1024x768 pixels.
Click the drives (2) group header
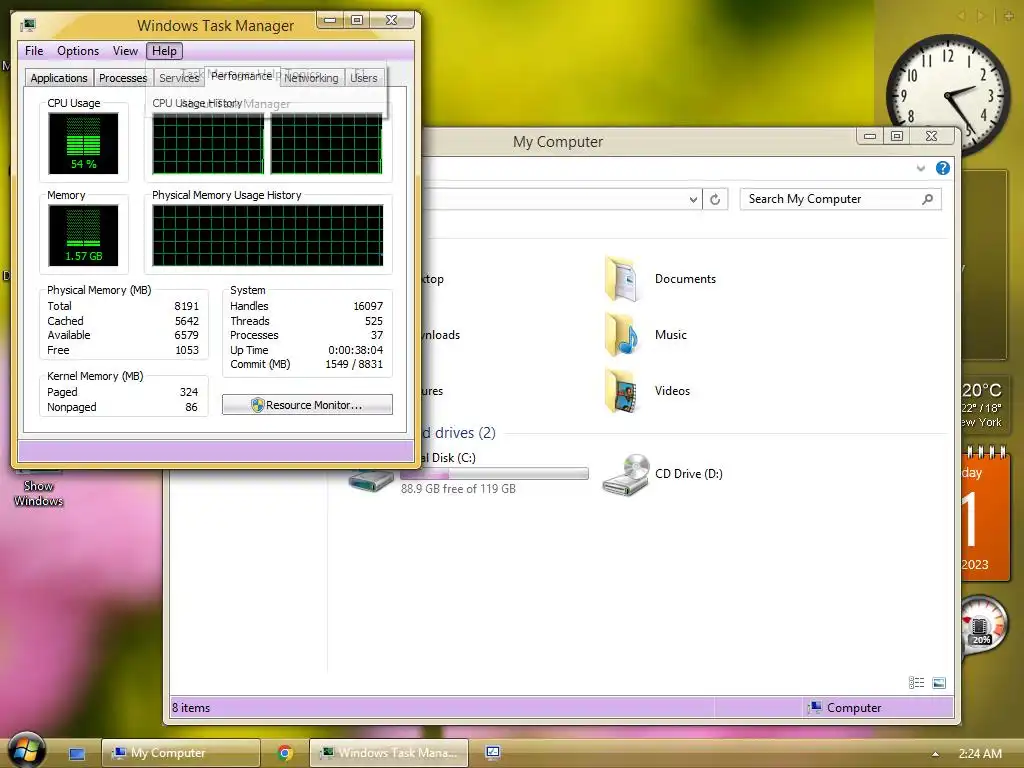tap(458, 433)
